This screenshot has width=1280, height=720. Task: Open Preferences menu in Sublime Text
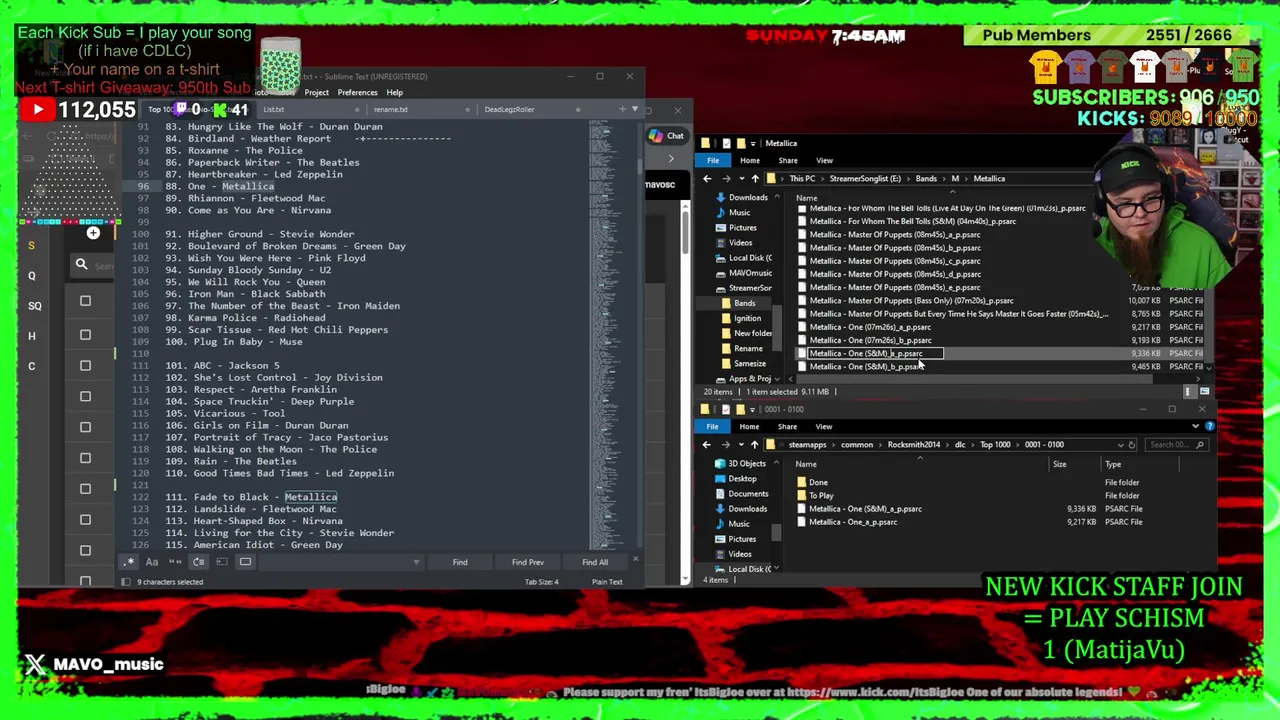pyautogui.click(x=357, y=92)
